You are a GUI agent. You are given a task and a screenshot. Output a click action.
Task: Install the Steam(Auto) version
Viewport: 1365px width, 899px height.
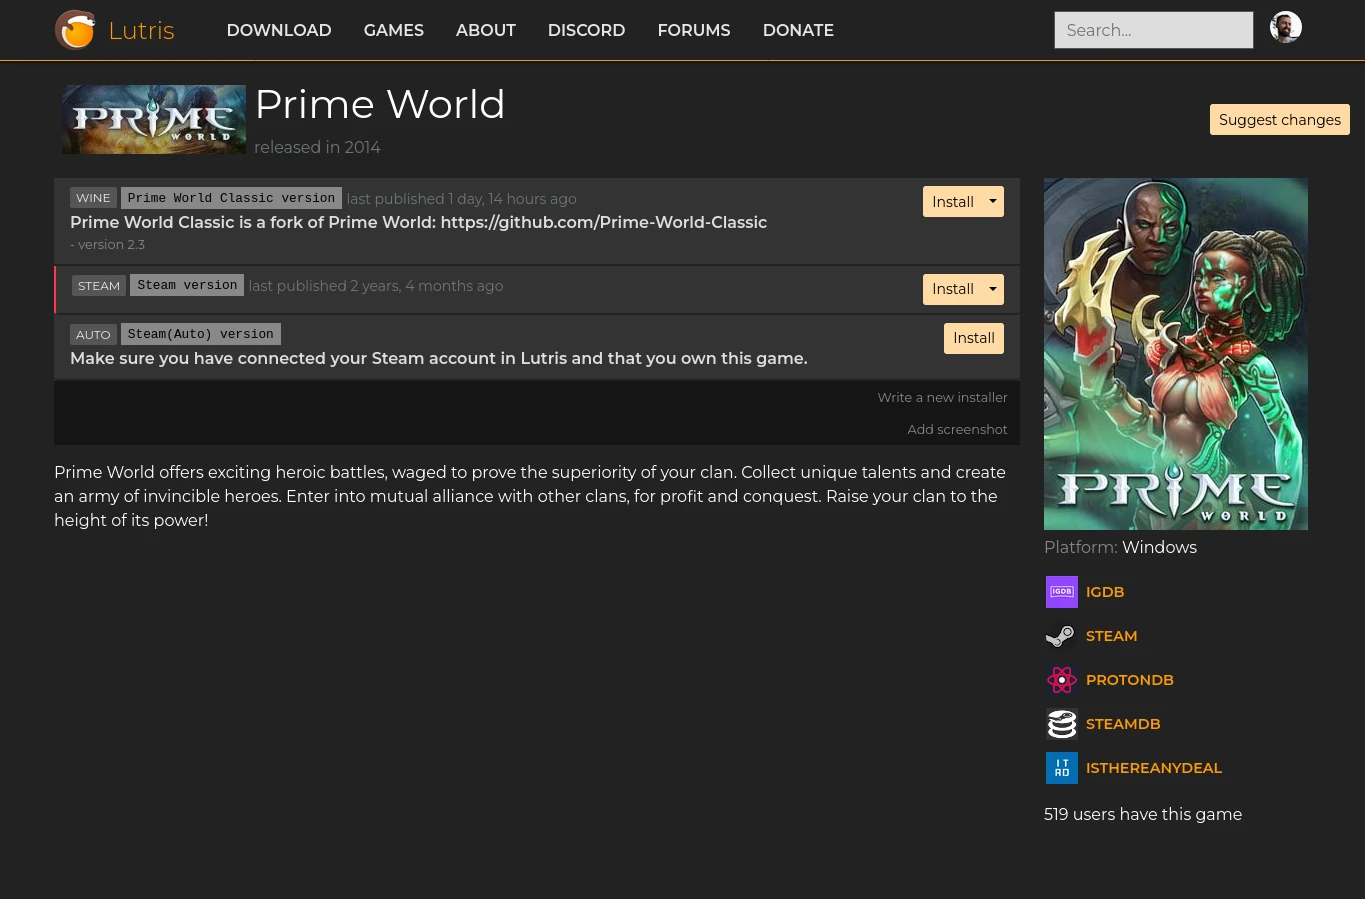tap(973, 338)
